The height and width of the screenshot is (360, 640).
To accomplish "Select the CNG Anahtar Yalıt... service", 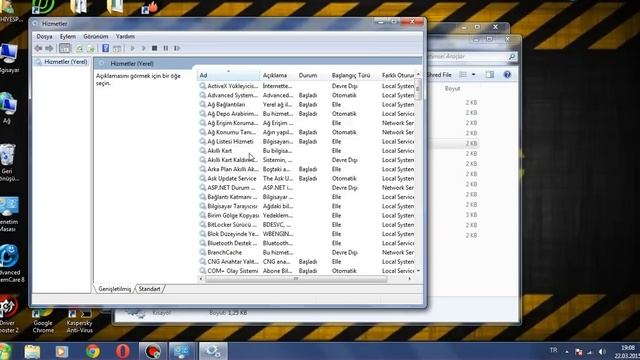I will click(x=307, y=261).
